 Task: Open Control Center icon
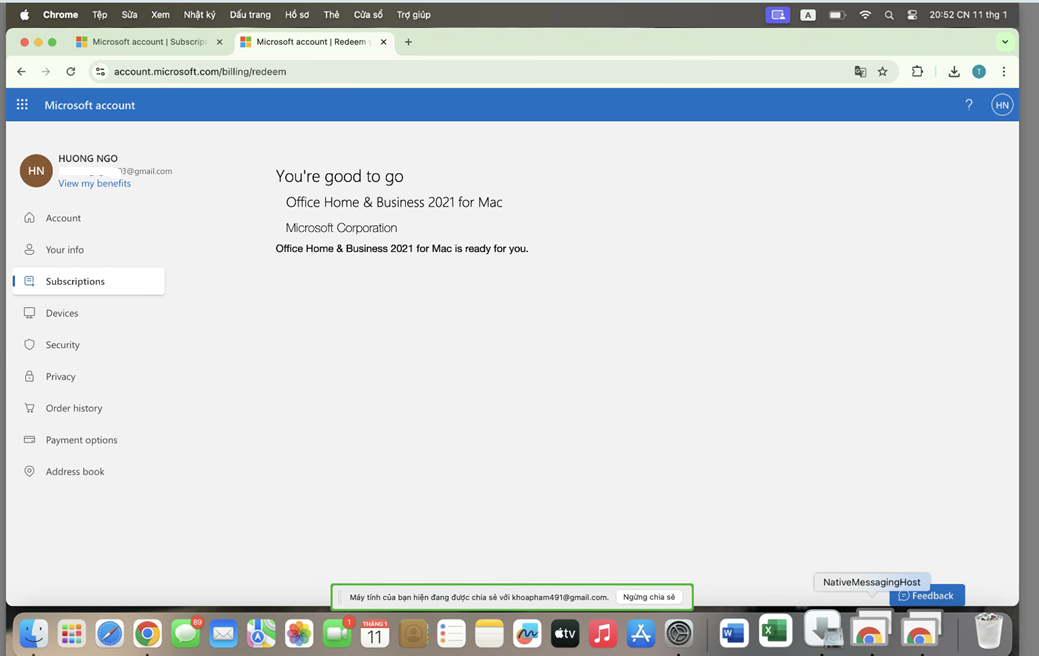click(912, 15)
